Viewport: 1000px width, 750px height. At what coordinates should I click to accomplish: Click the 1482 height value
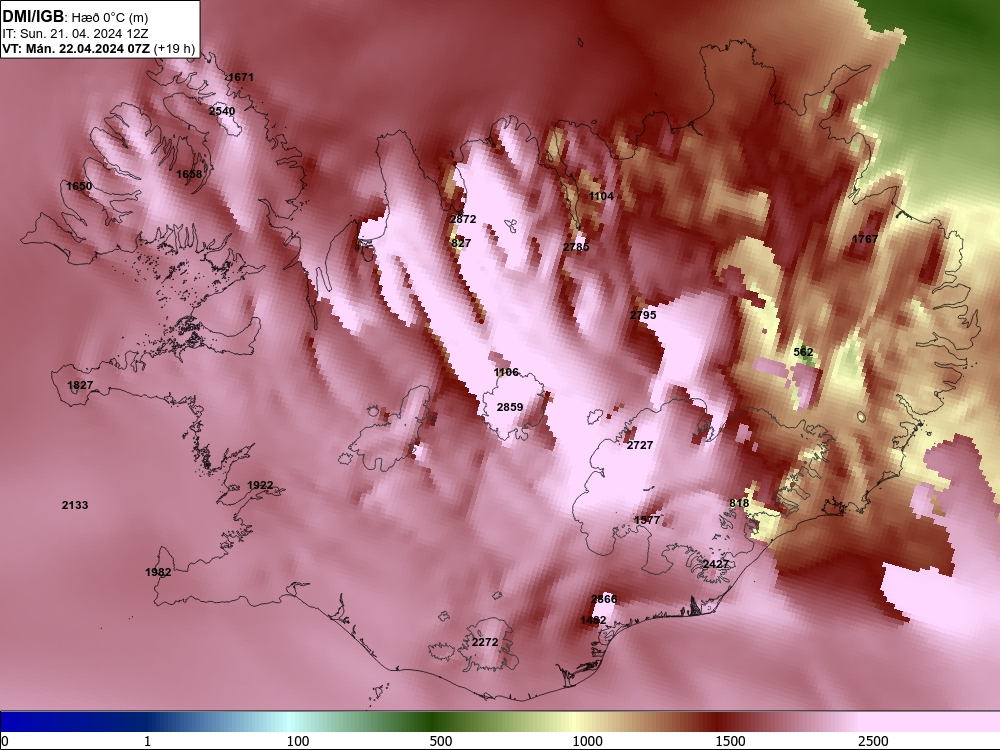pyautogui.click(x=593, y=620)
